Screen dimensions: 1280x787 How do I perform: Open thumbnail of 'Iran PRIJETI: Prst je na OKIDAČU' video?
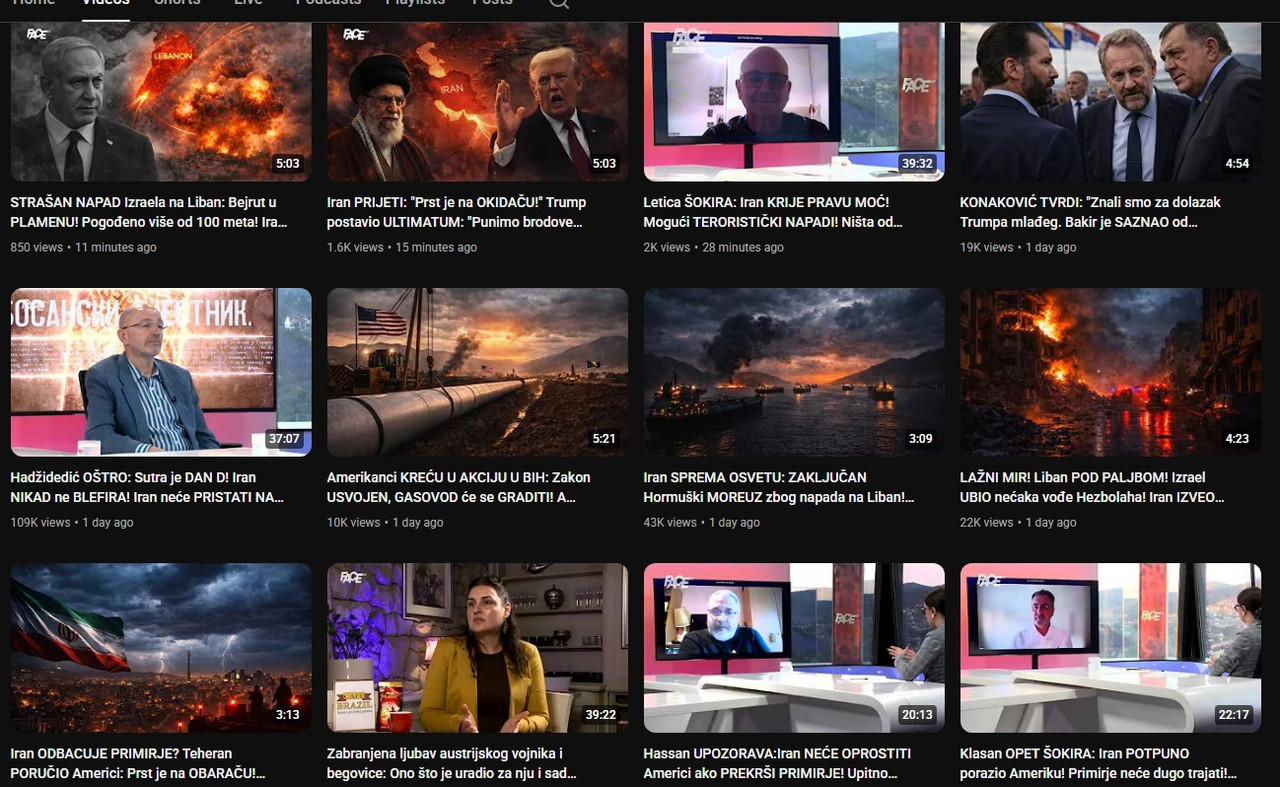[477, 102]
